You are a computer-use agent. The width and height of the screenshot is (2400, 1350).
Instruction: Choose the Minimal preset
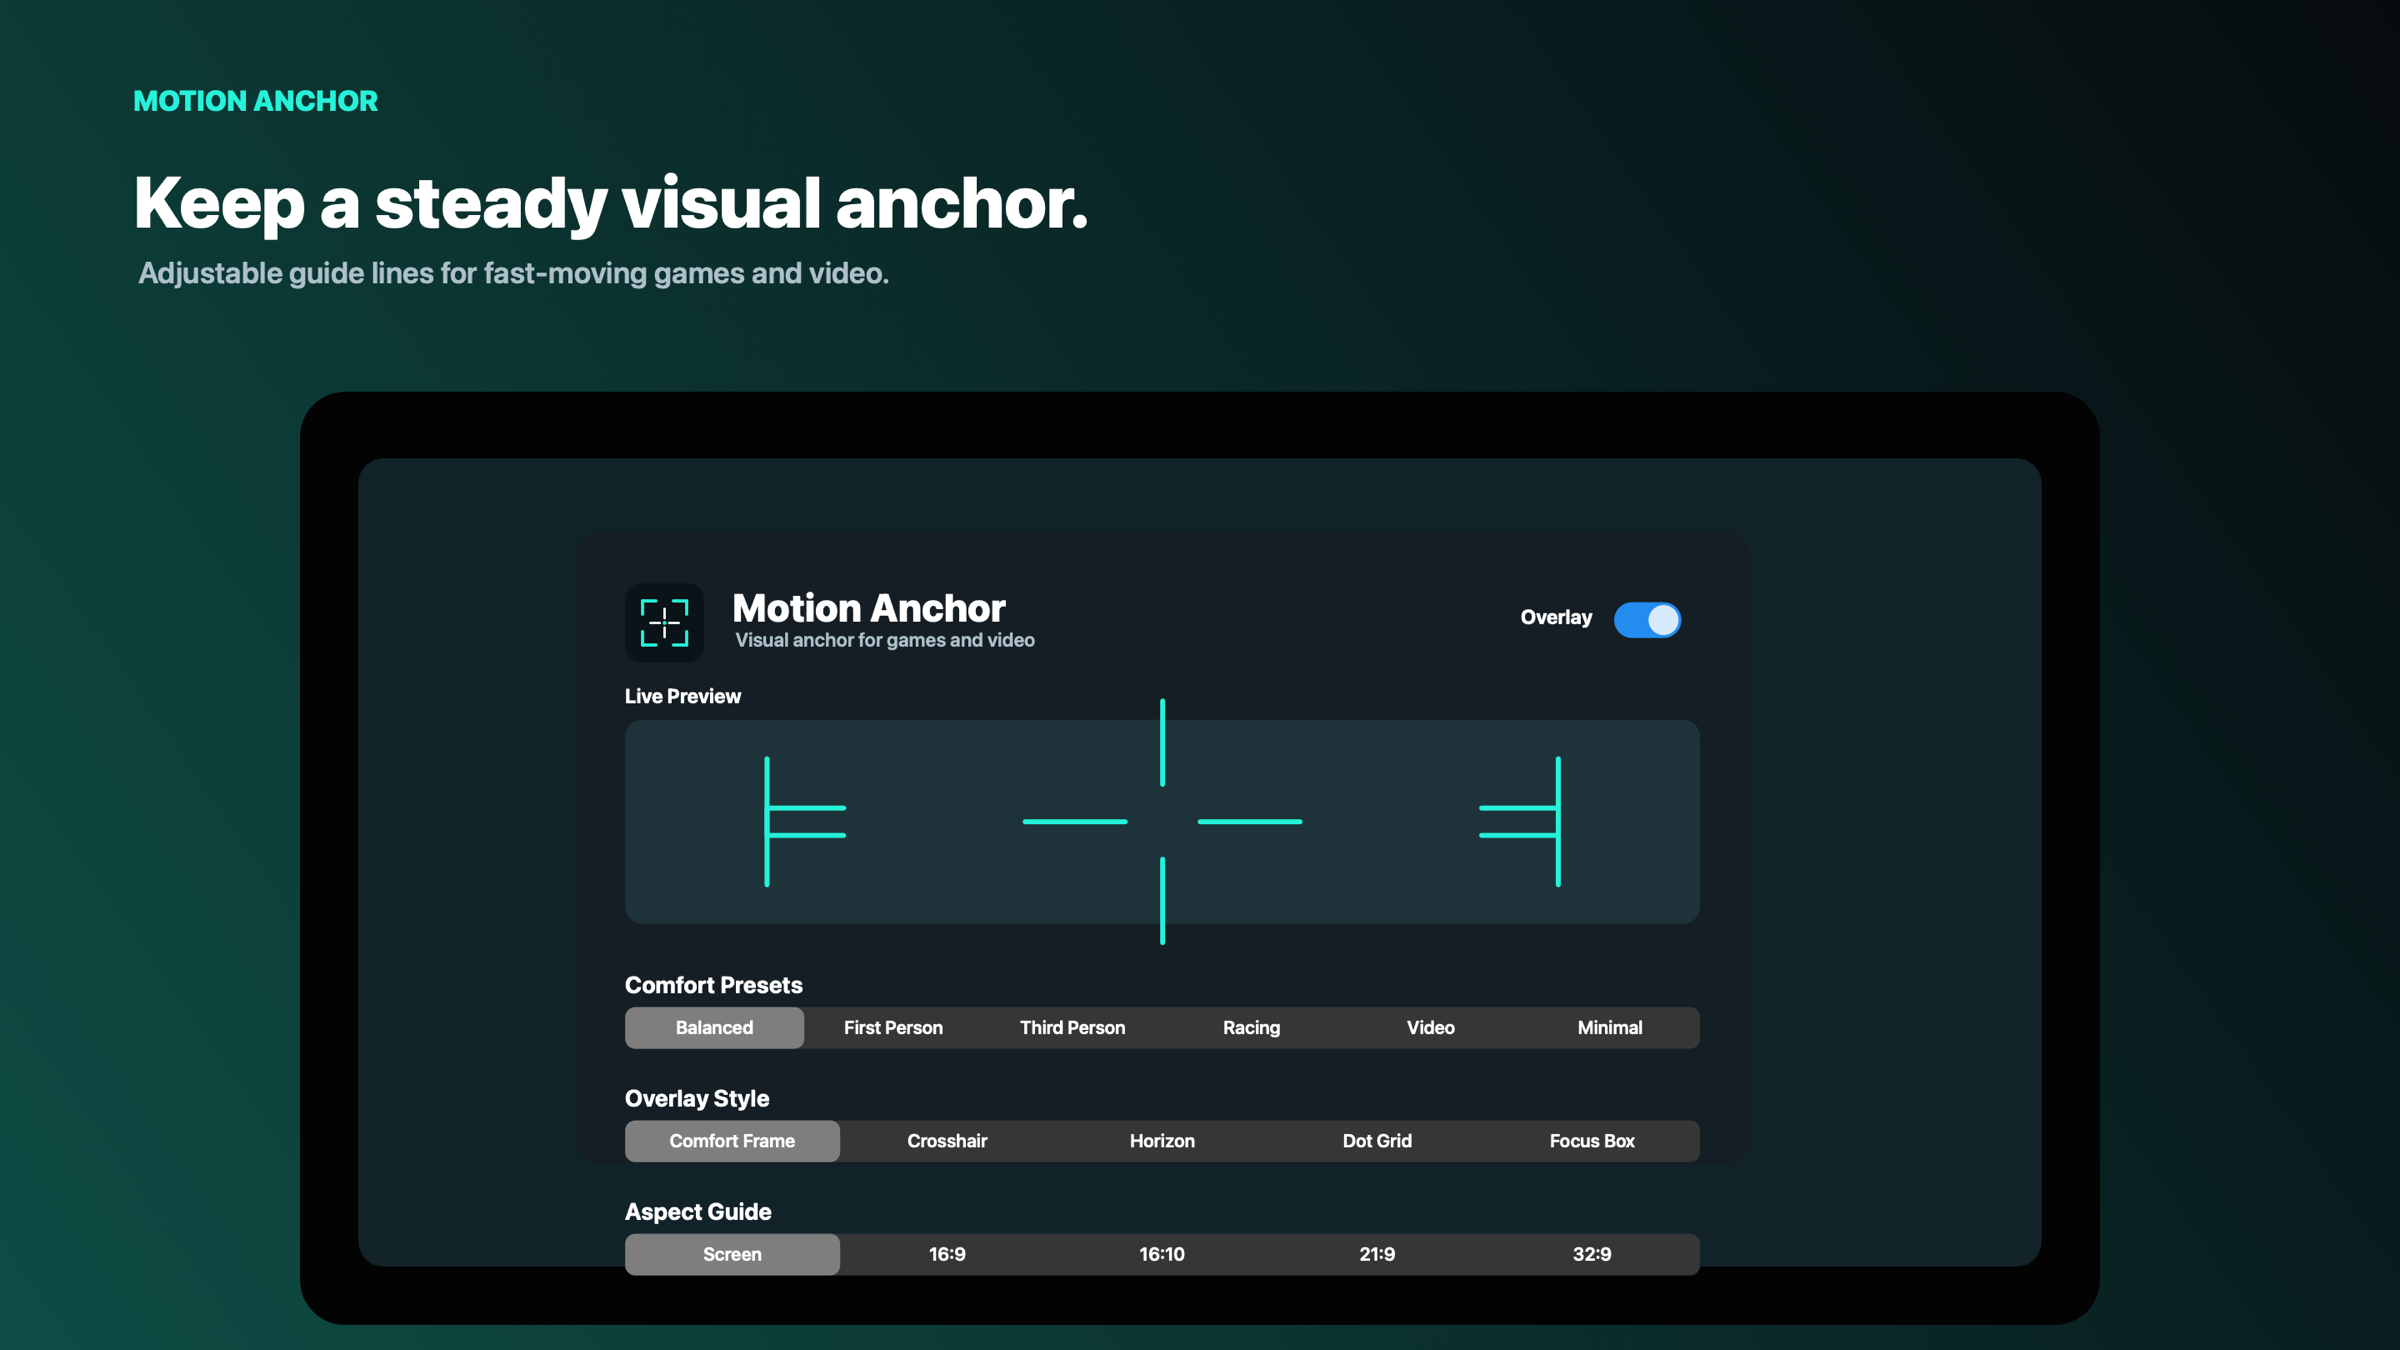[1609, 1027]
